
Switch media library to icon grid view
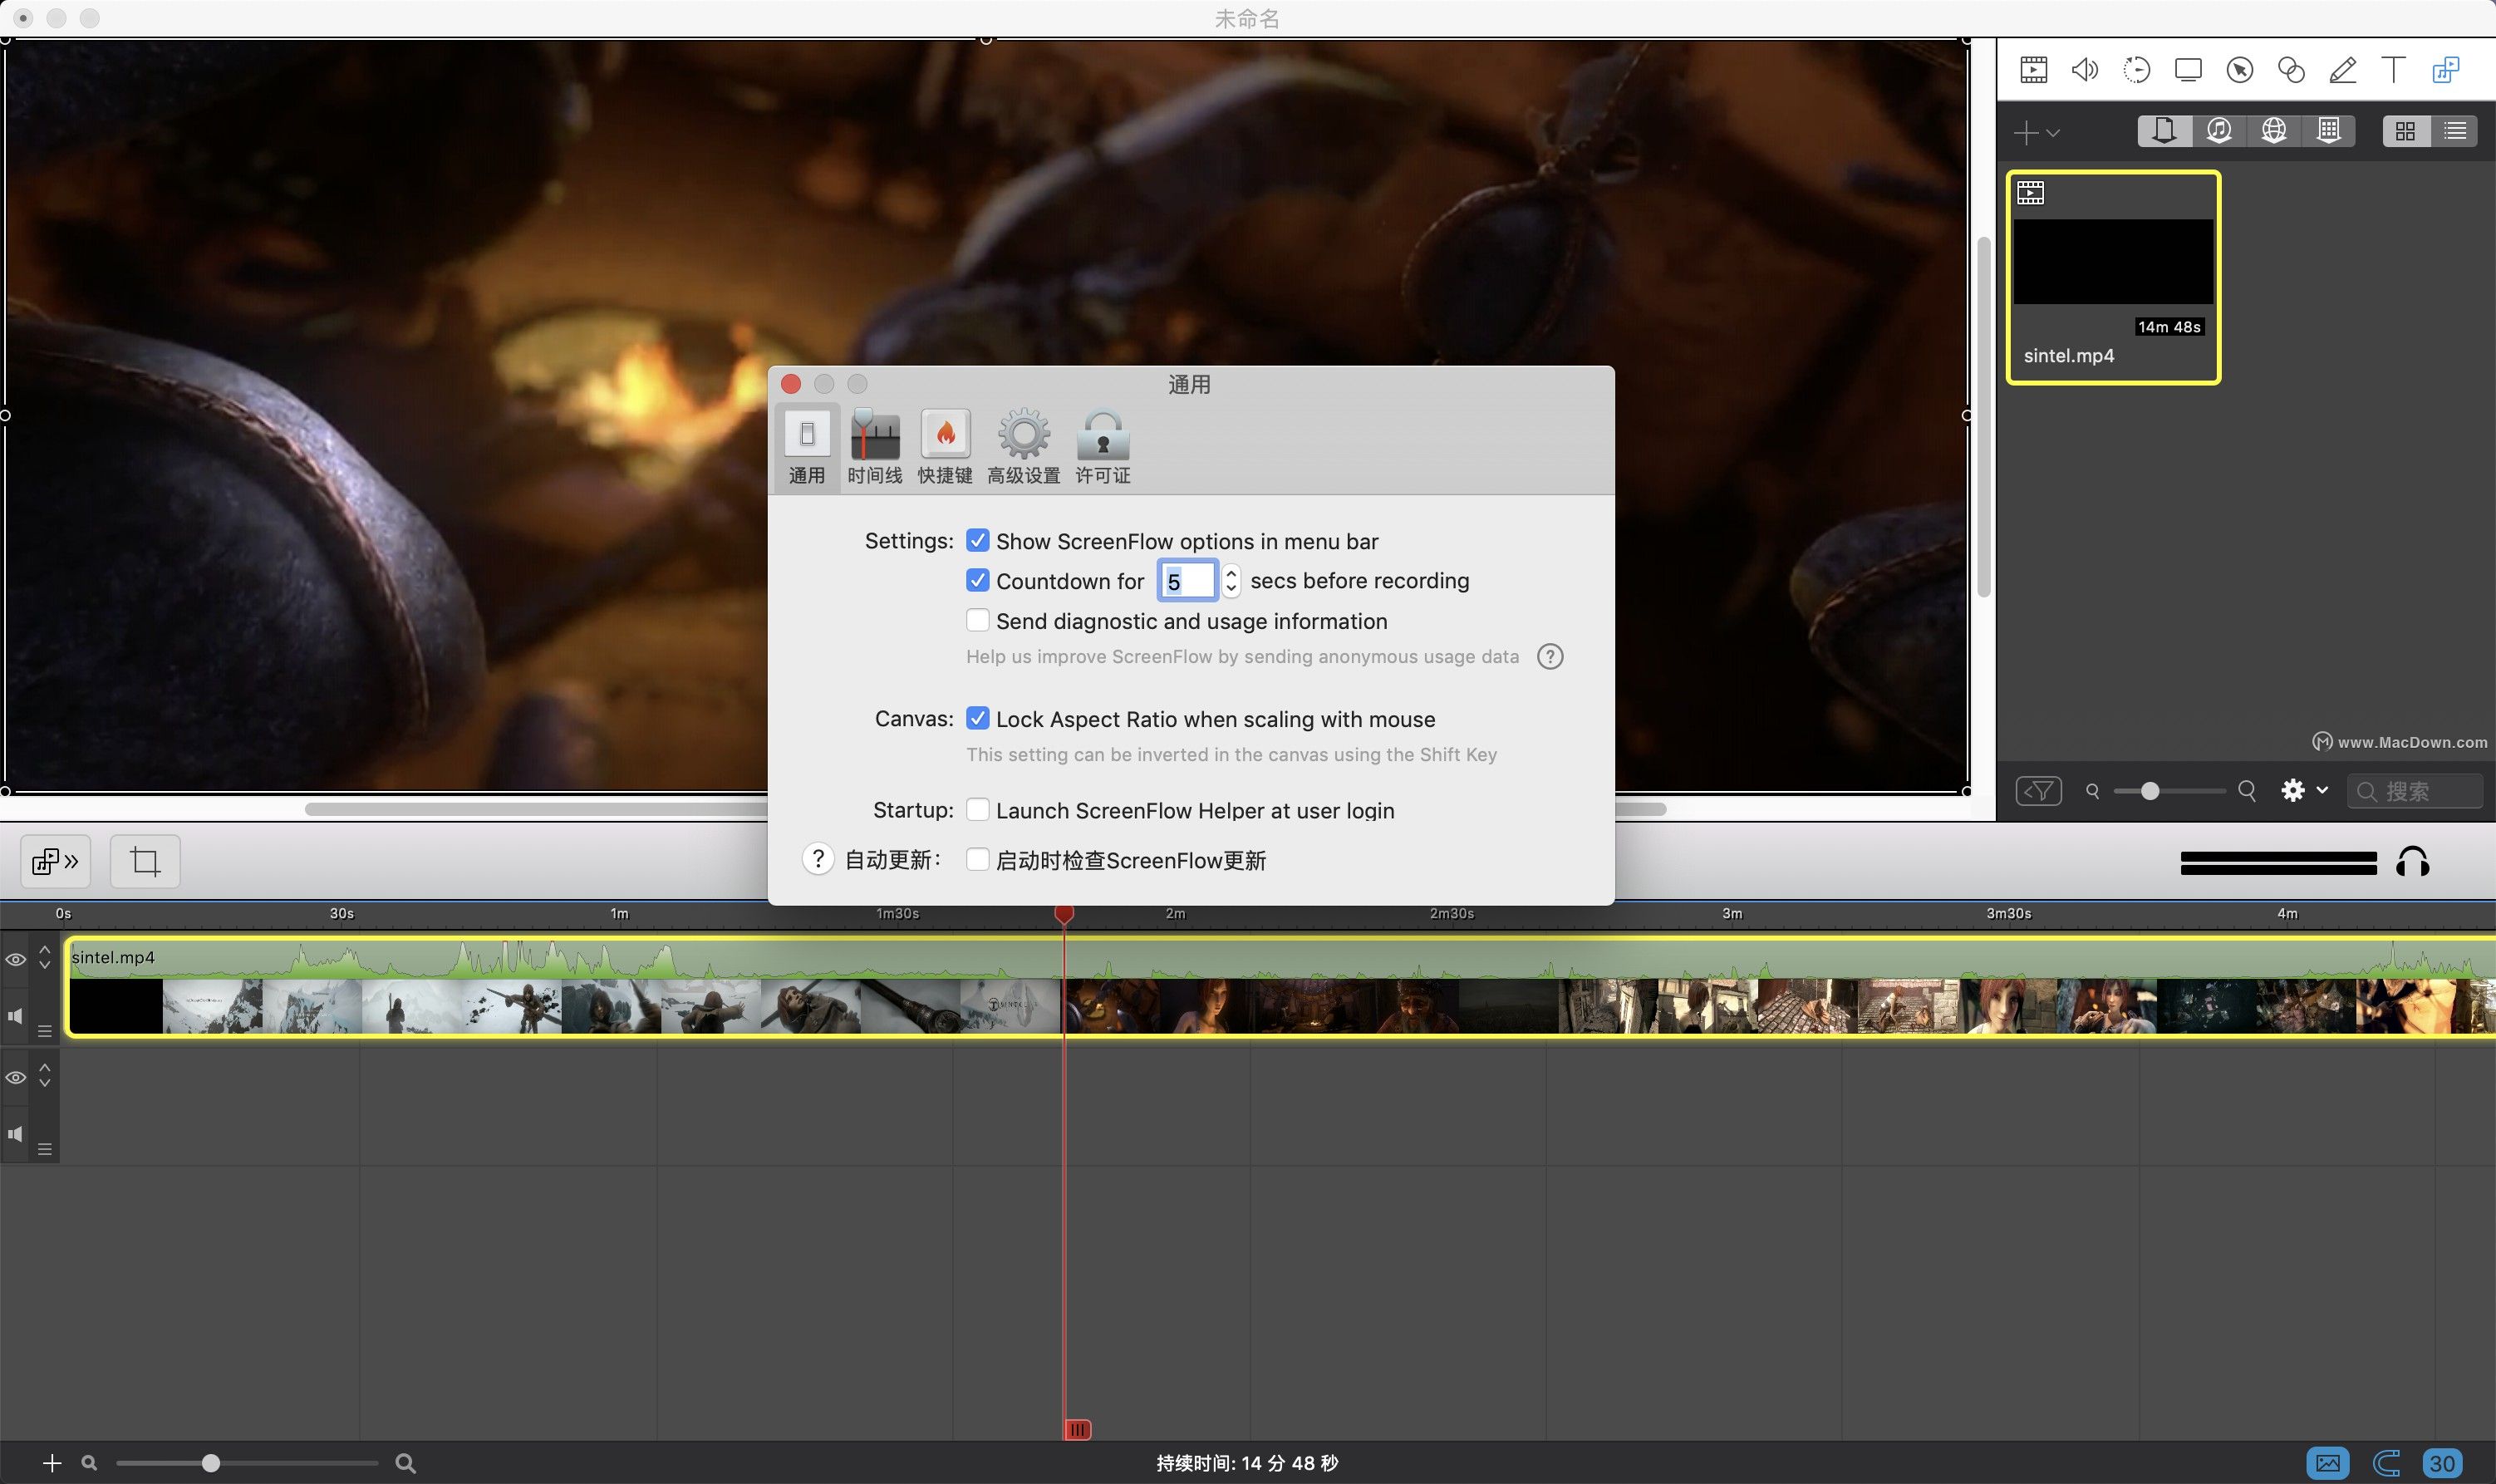(2406, 131)
